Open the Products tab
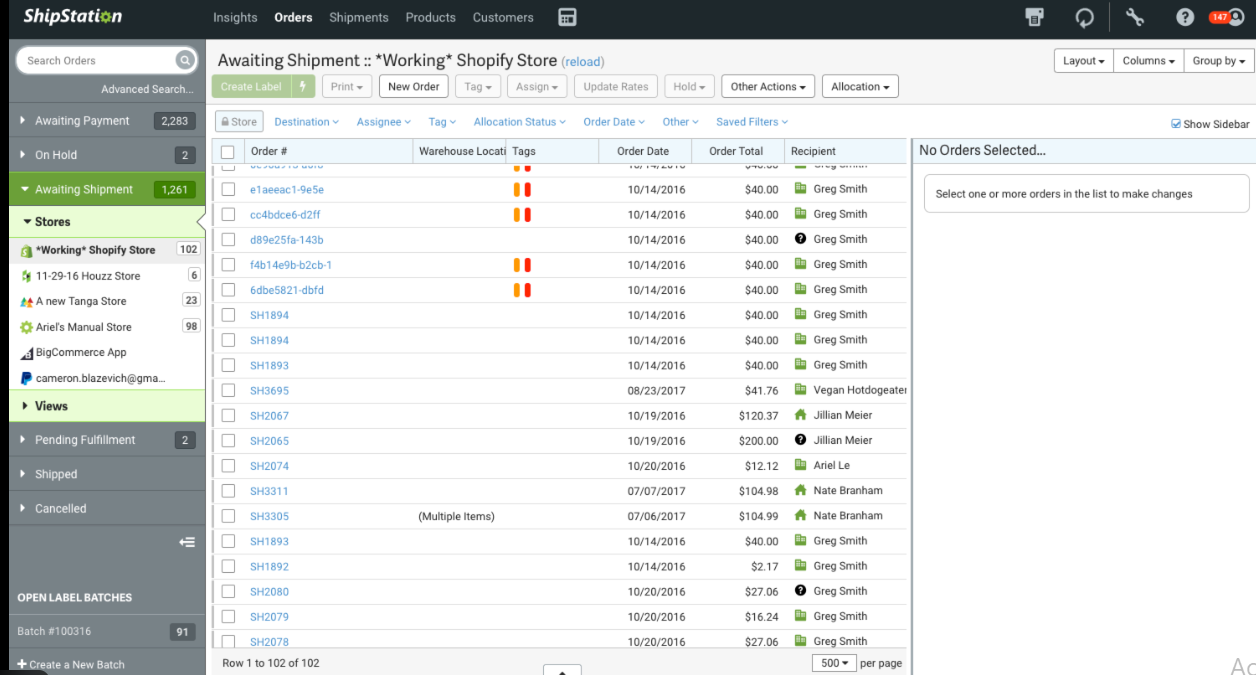The image size is (1256, 675). click(x=431, y=18)
